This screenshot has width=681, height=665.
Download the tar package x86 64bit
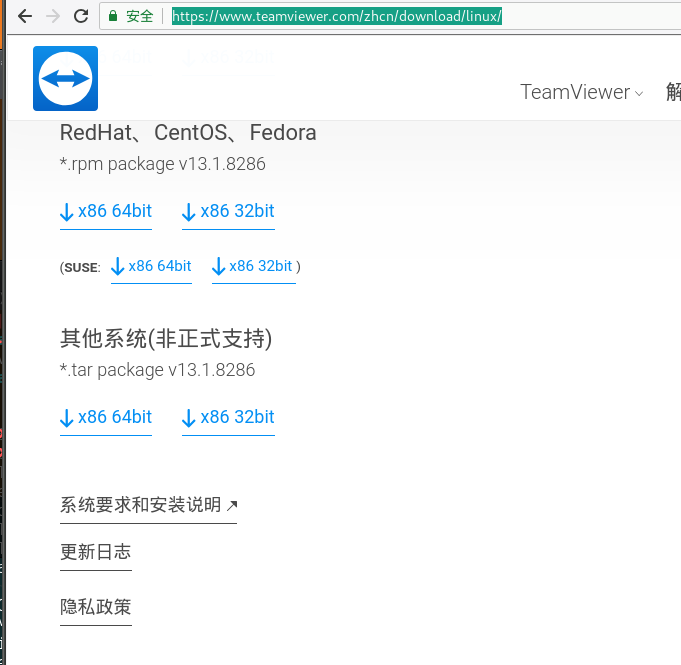(x=106, y=417)
